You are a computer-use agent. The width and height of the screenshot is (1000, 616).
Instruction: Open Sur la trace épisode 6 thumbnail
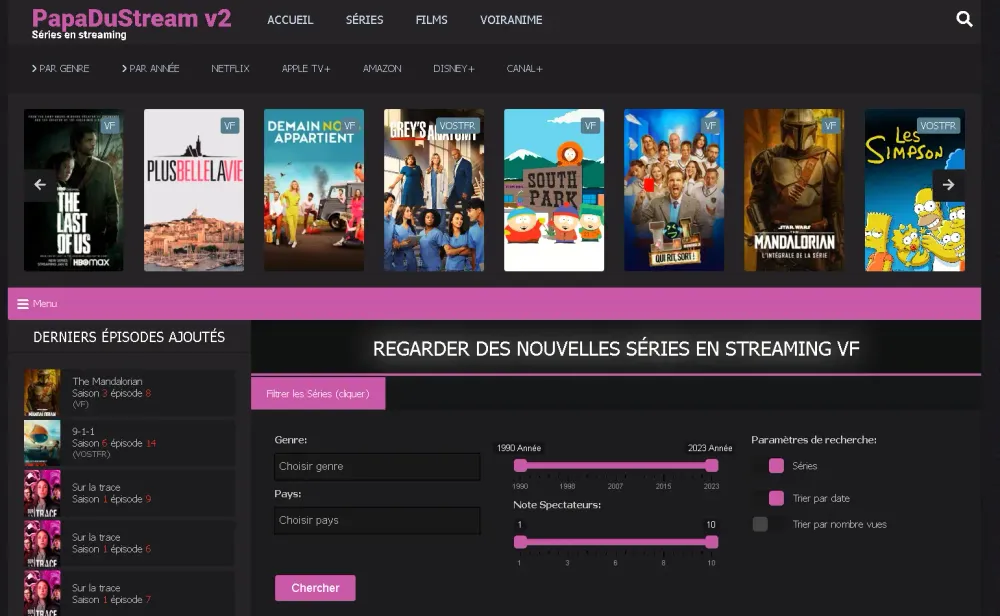(42, 543)
